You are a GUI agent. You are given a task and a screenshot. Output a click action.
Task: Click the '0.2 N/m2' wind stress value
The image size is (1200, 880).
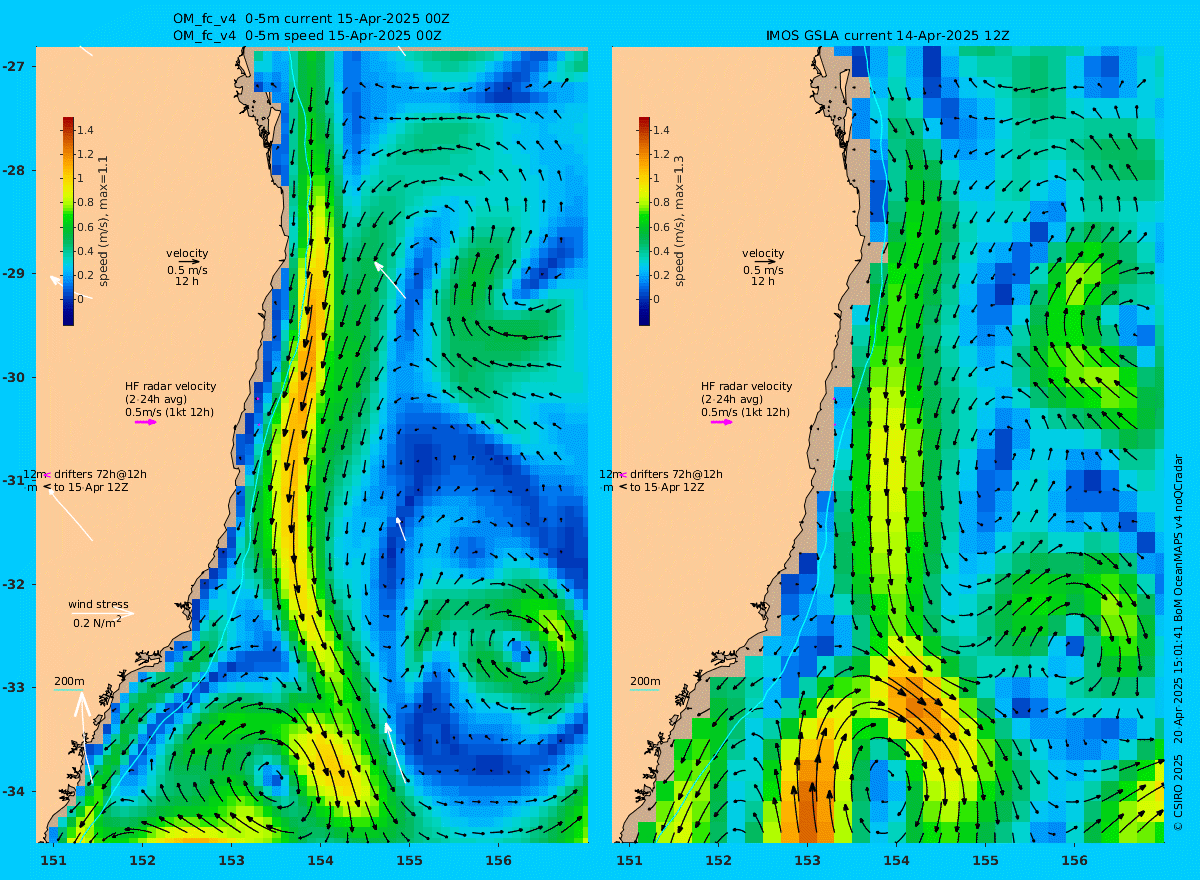tap(97, 622)
